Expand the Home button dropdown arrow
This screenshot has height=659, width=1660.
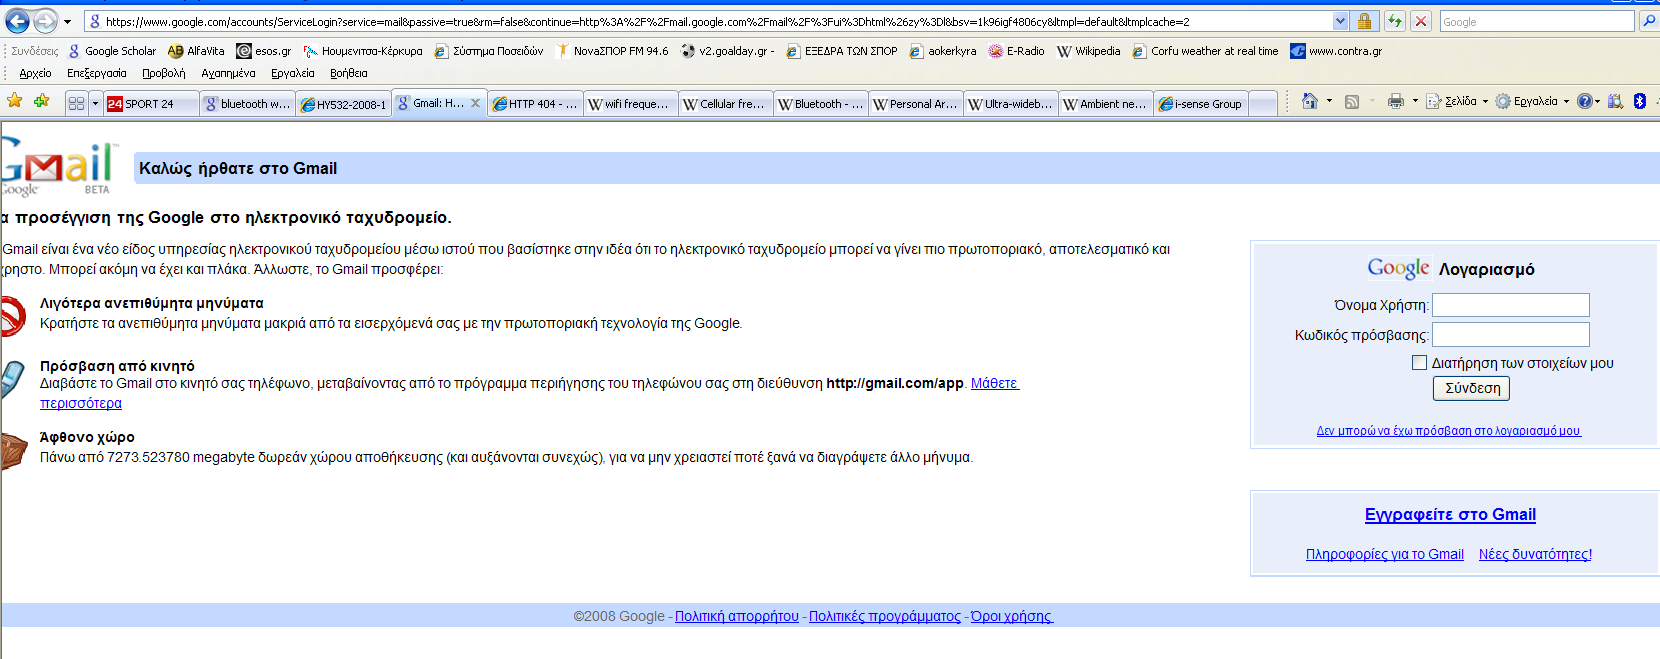coord(1329,101)
